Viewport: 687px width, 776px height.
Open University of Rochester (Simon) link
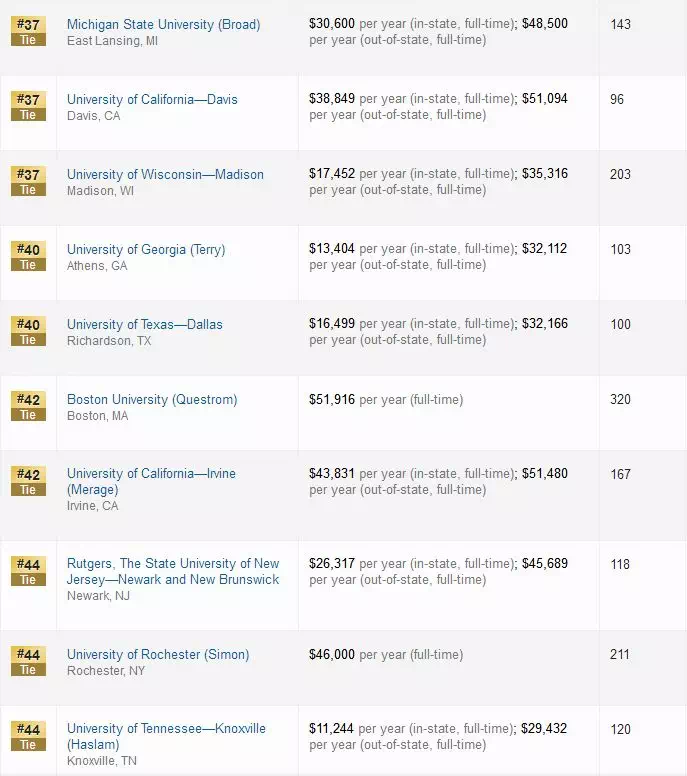coord(158,654)
